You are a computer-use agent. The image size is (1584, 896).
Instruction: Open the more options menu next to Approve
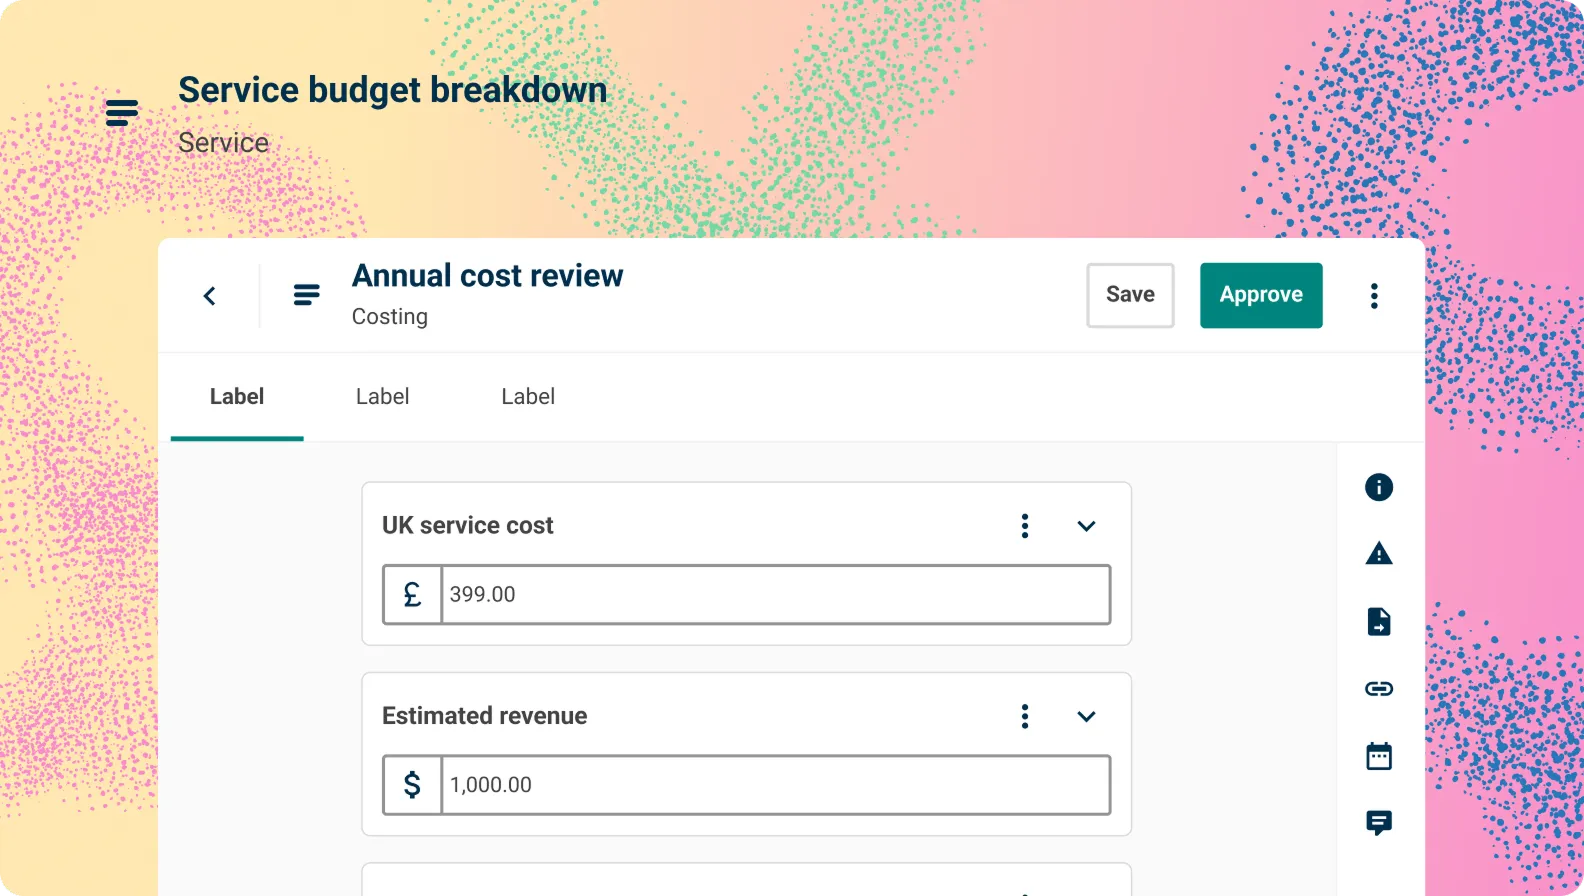[1374, 296]
